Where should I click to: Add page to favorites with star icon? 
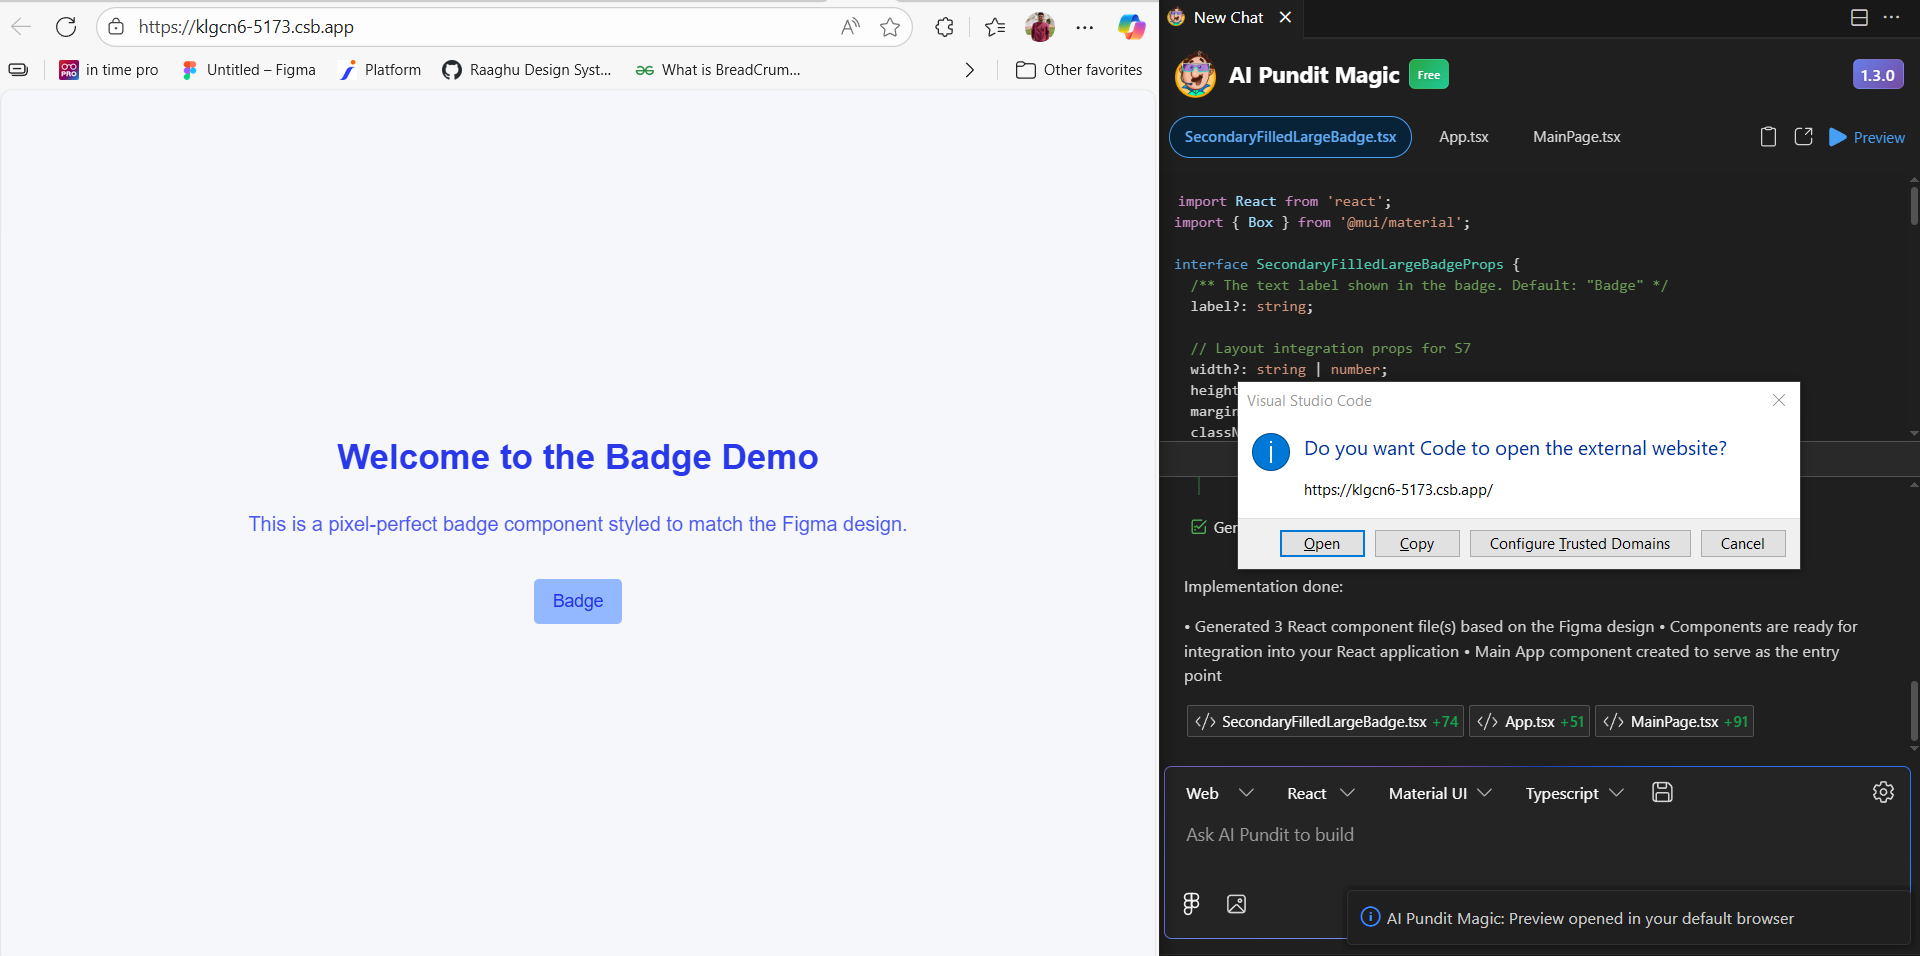pyautogui.click(x=890, y=27)
